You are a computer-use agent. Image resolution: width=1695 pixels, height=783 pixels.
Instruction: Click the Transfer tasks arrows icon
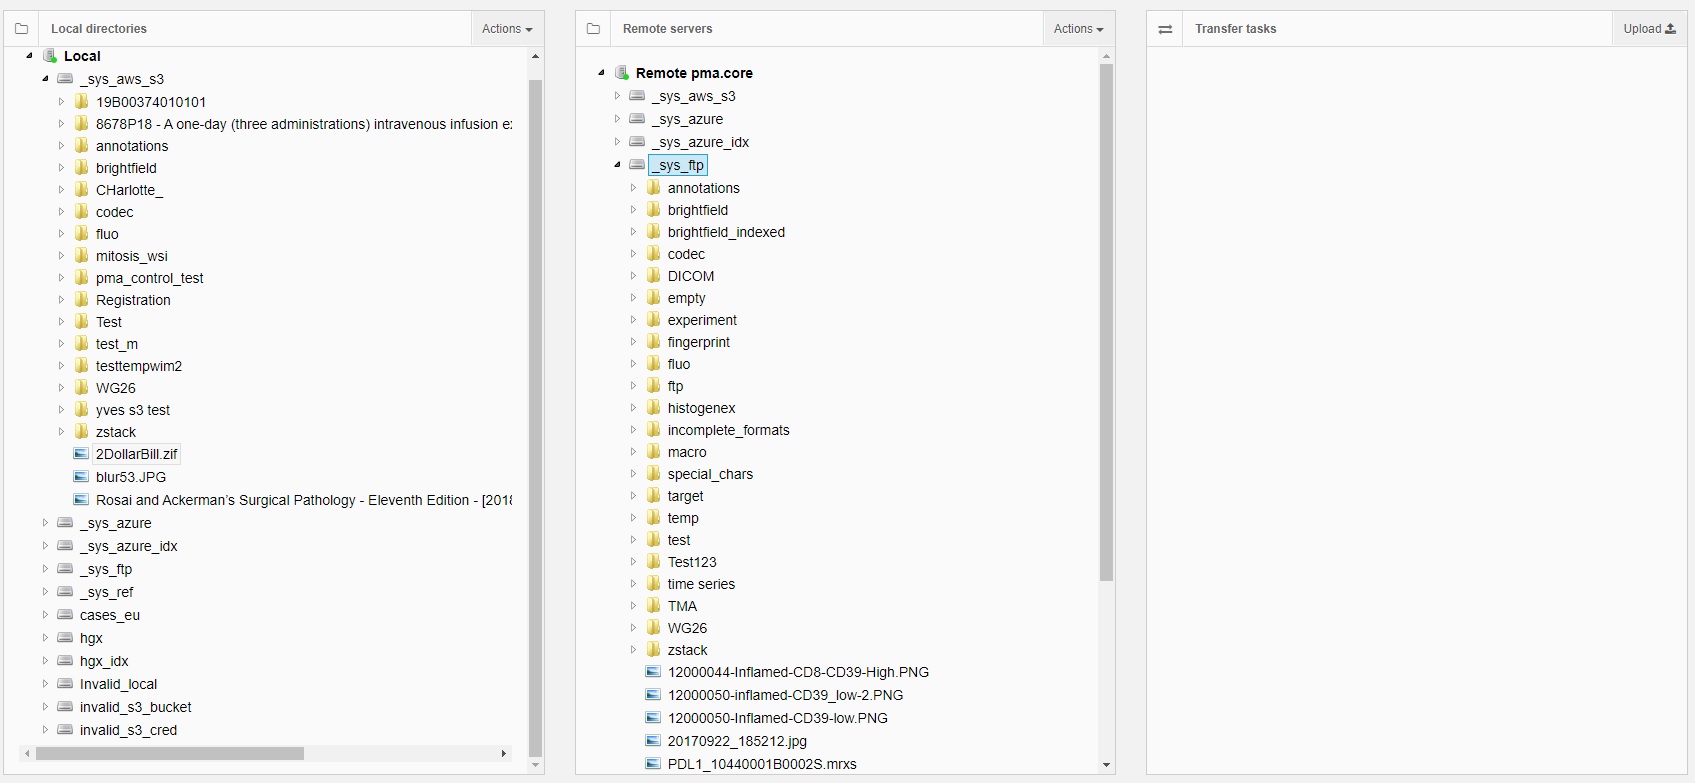[1165, 29]
